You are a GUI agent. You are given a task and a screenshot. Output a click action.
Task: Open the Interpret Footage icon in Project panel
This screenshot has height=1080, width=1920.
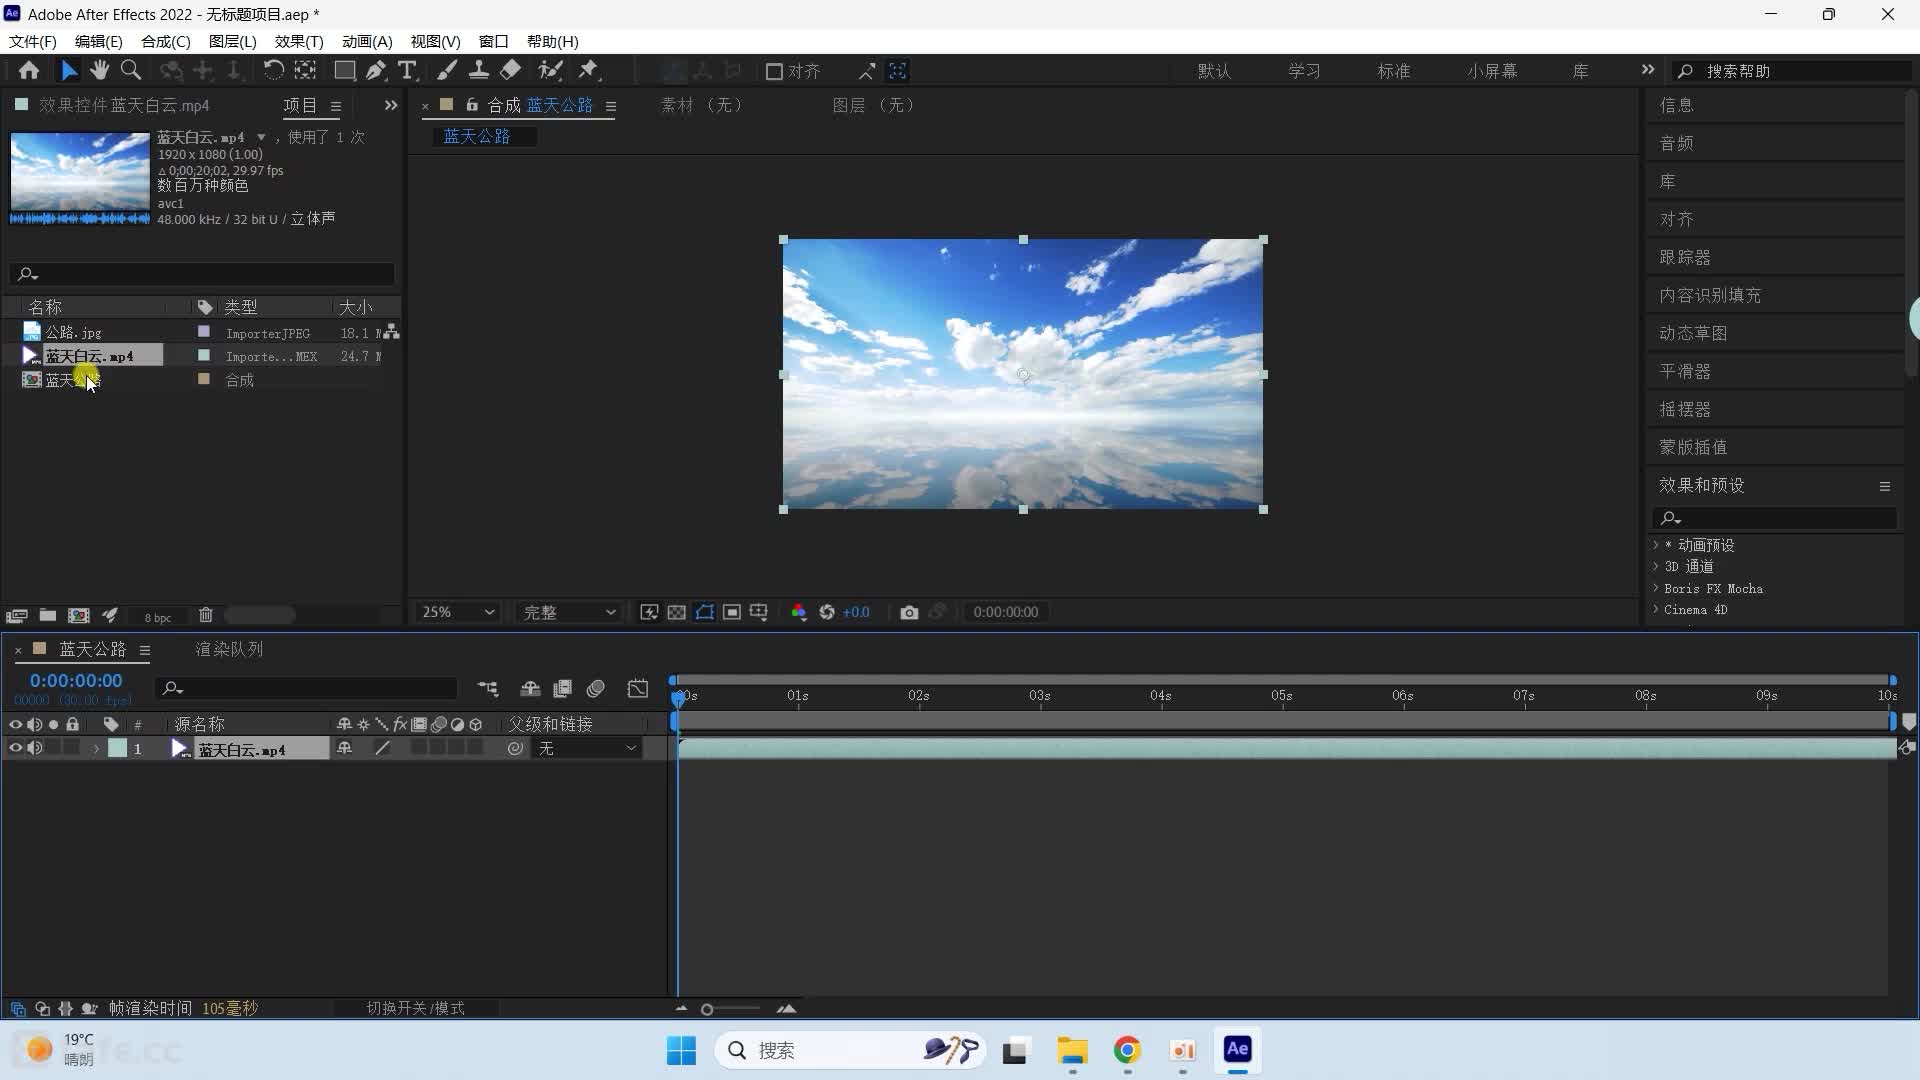tap(16, 615)
